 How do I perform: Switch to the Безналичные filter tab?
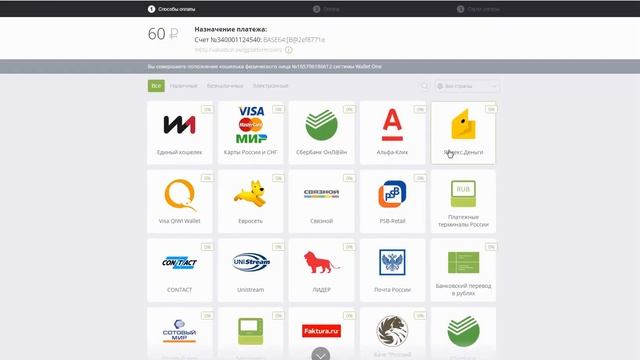tap(225, 86)
